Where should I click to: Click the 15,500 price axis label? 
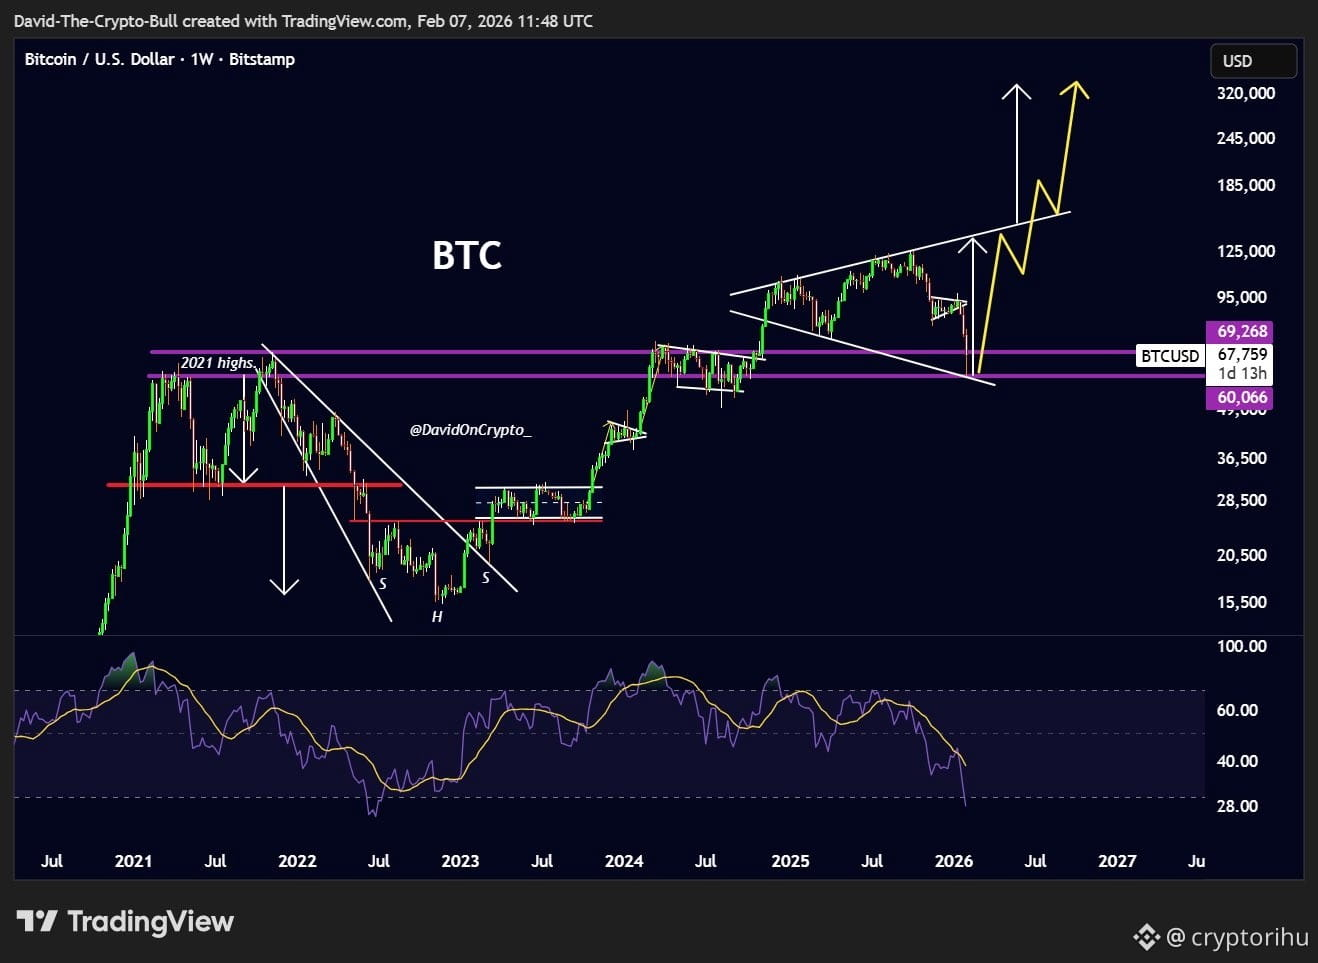pyautogui.click(x=1242, y=602)
